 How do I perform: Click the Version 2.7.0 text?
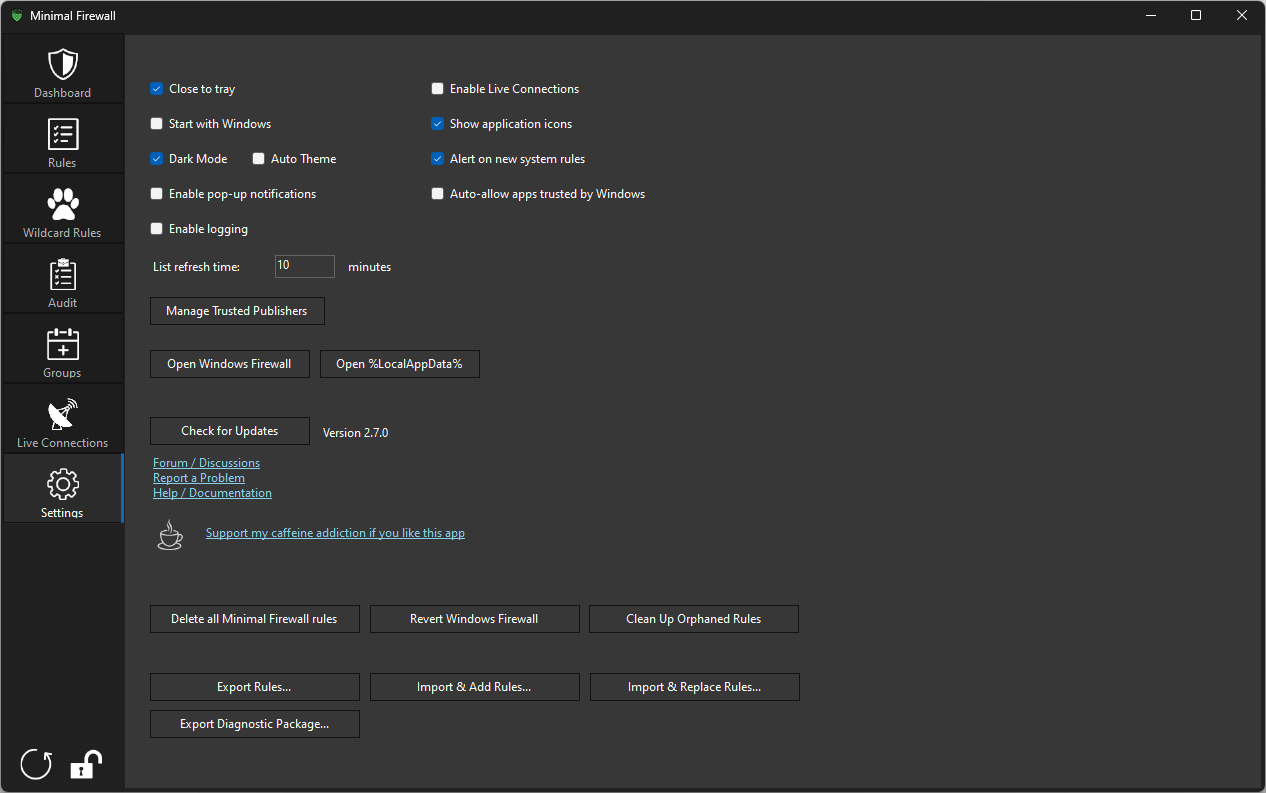[x=355, y=433]
